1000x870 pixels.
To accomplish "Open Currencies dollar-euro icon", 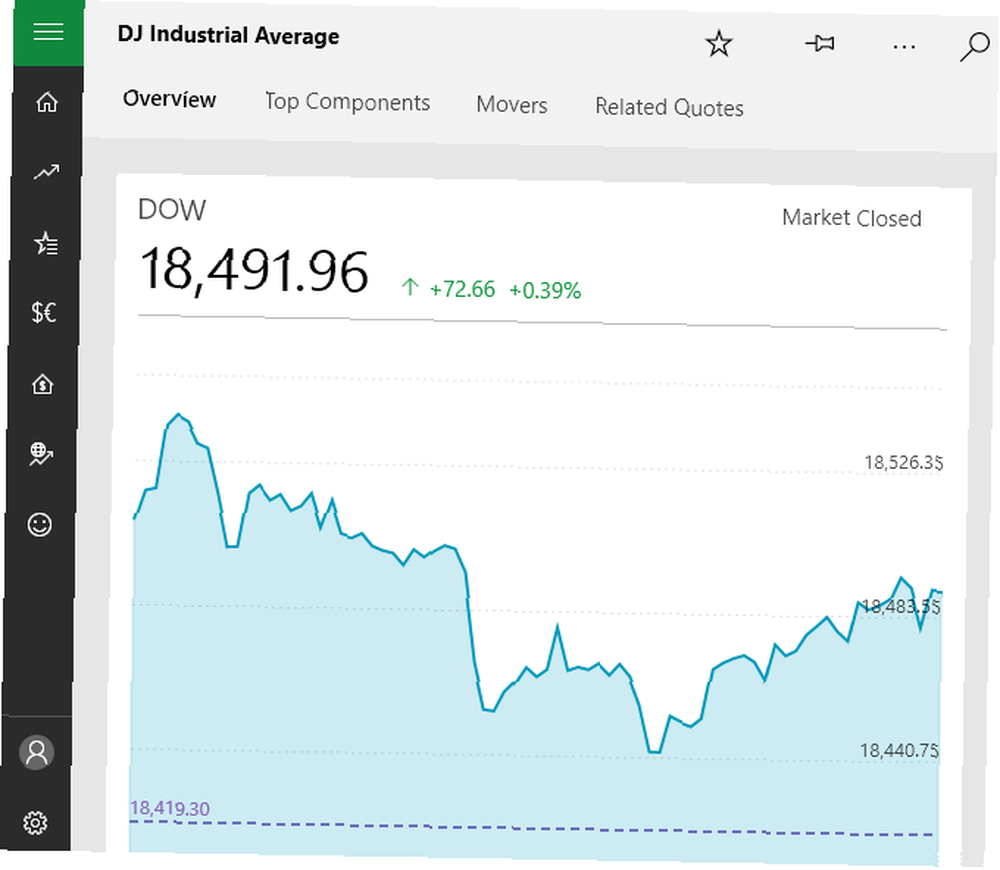I will click(x=44, y=313).
